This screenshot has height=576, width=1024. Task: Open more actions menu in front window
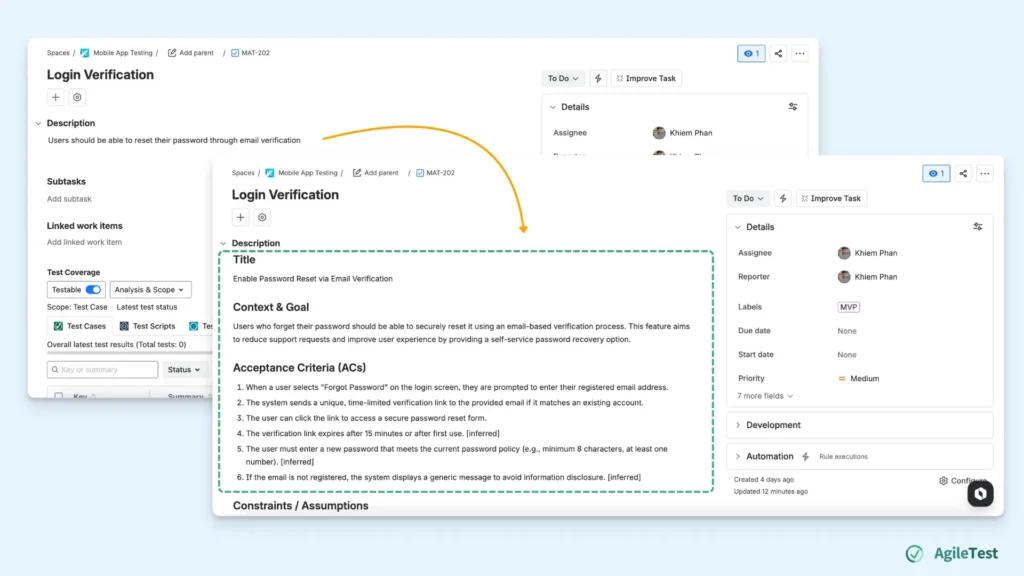(x=985, y=173)
